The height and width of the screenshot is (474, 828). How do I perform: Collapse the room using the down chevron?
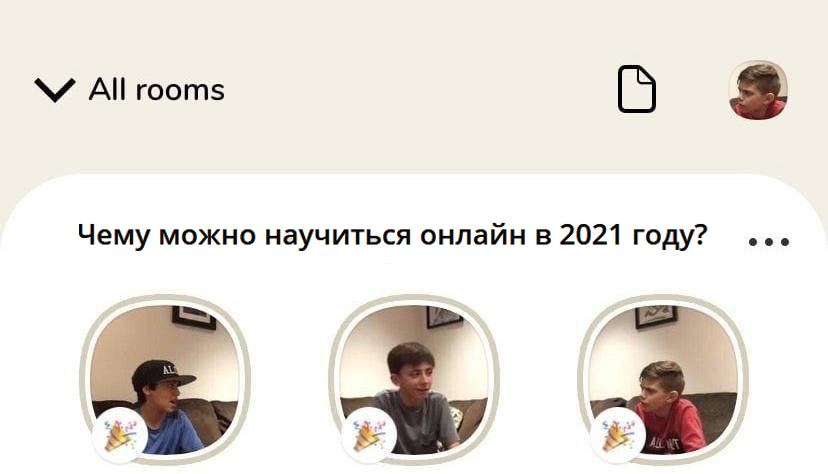[x=55, y=90]
